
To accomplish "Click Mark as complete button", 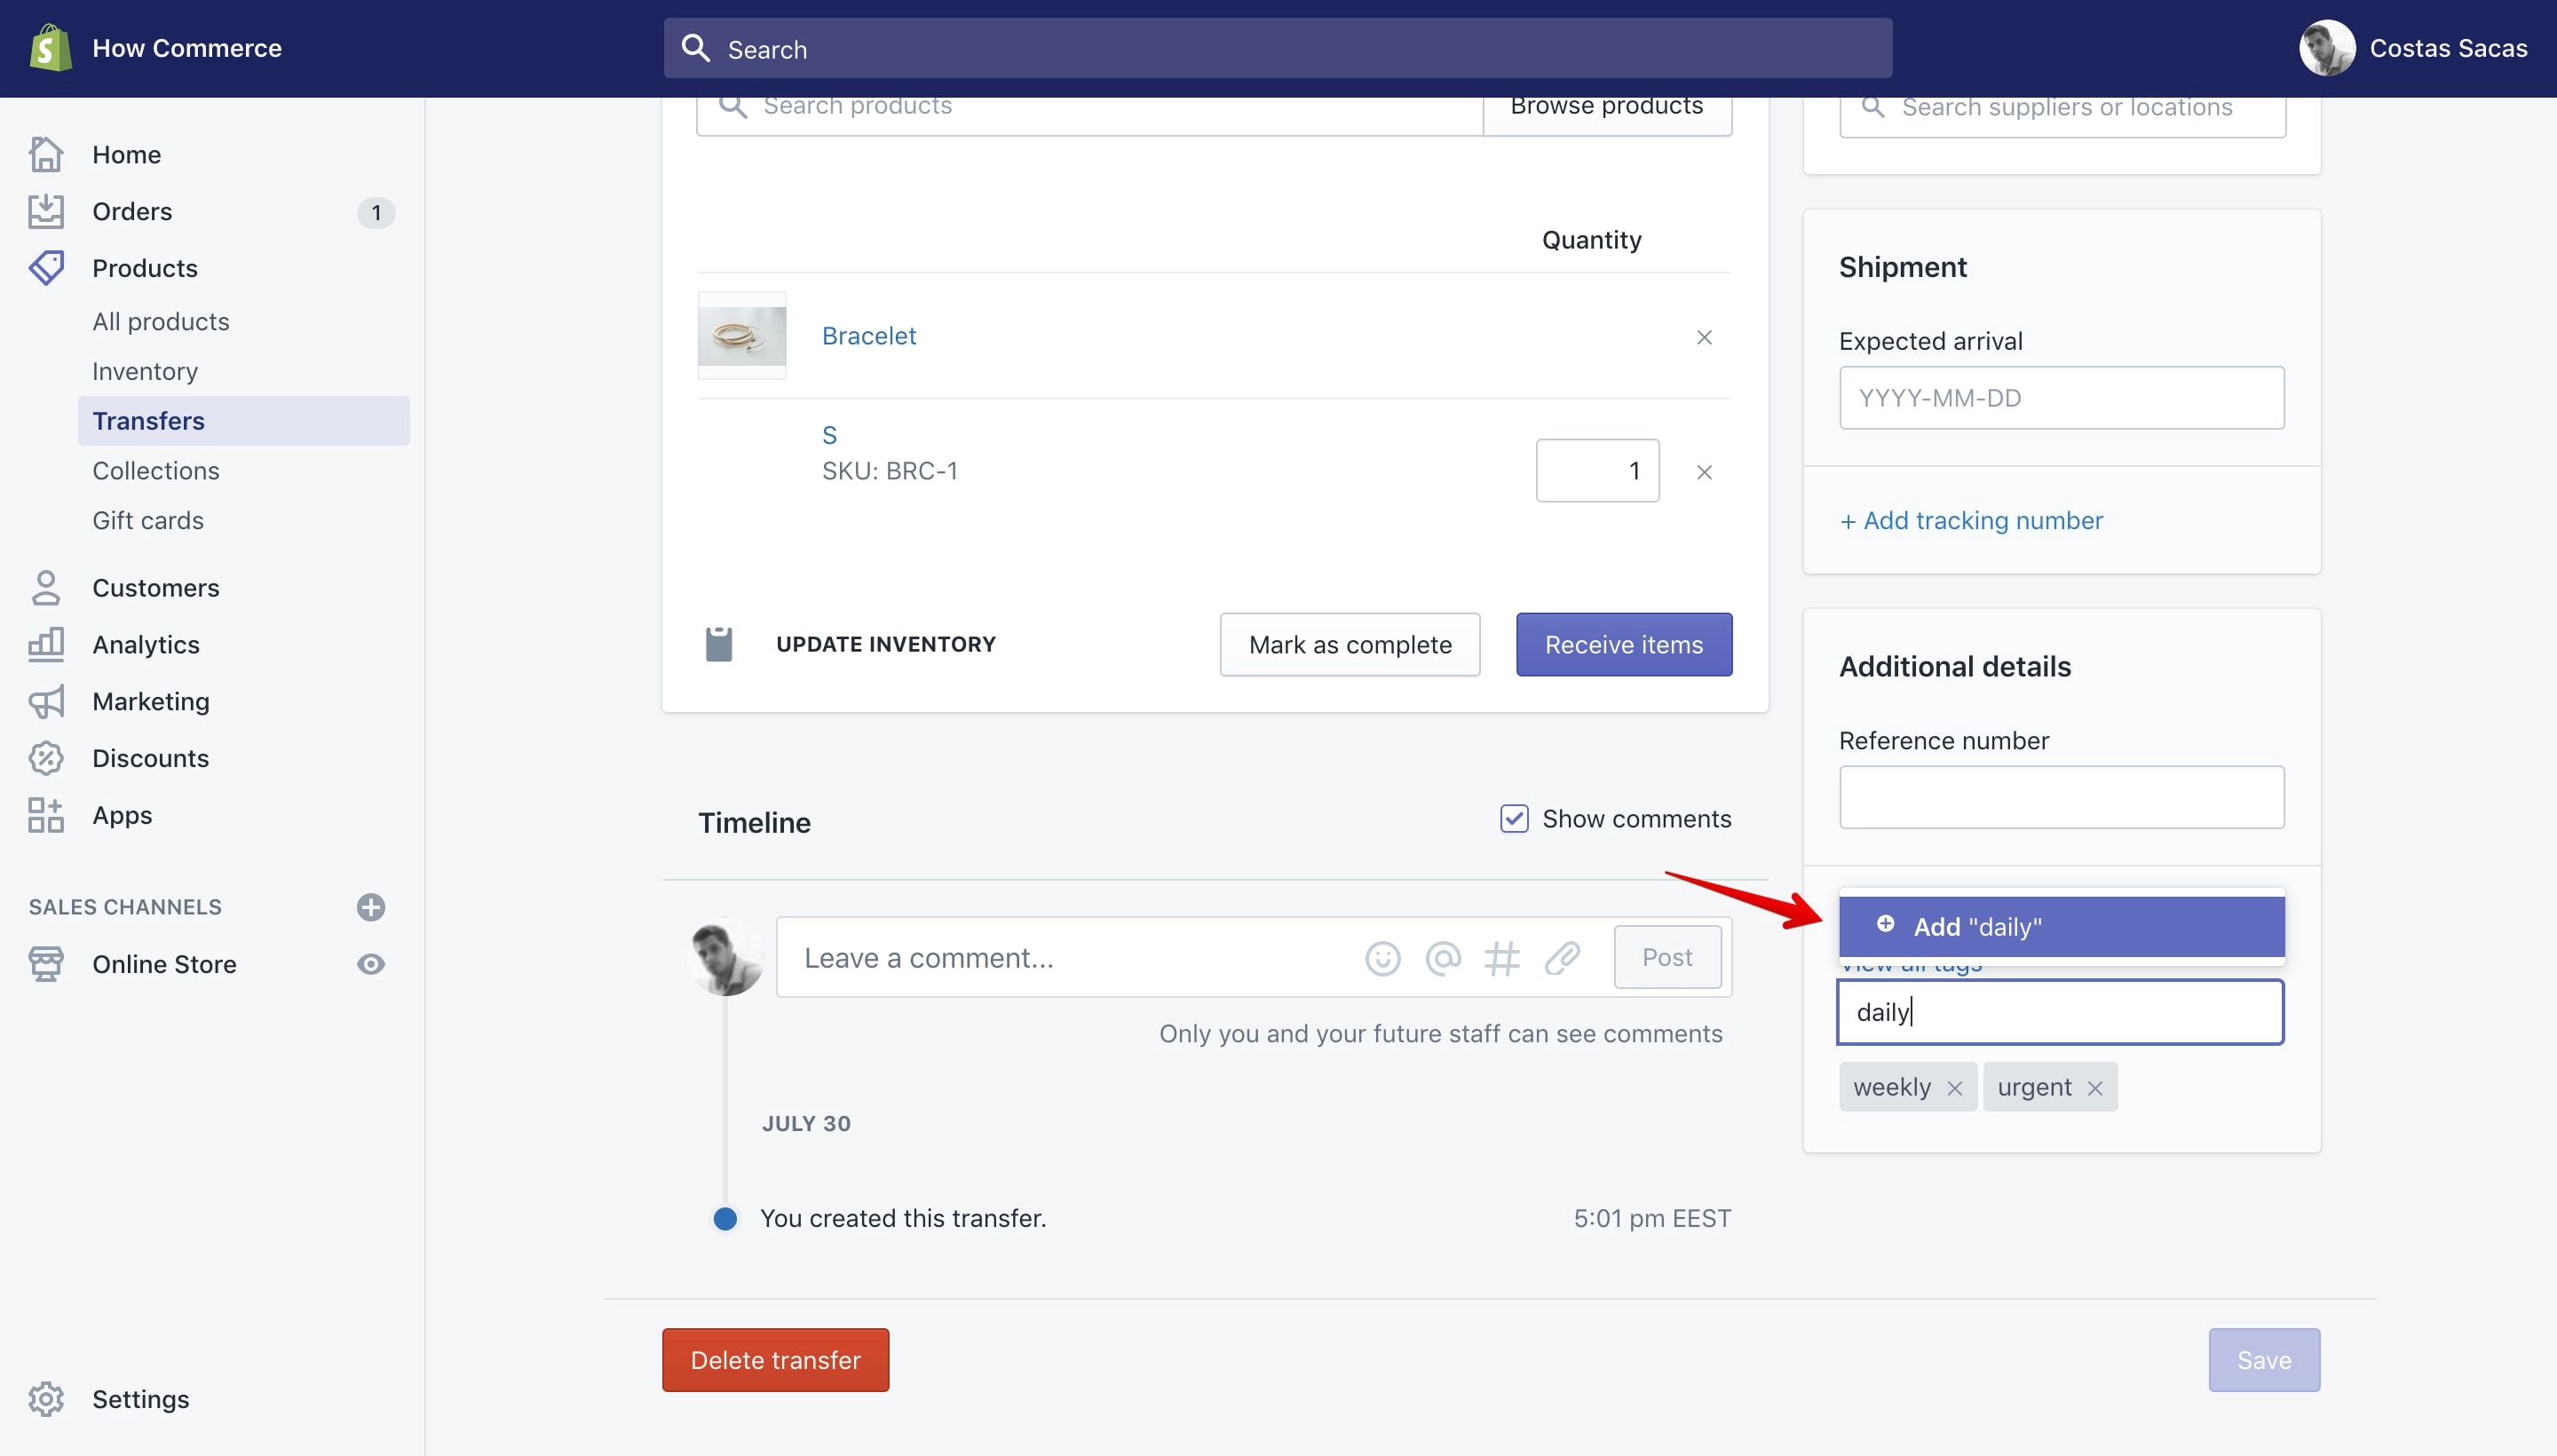I will (1350, 645).
